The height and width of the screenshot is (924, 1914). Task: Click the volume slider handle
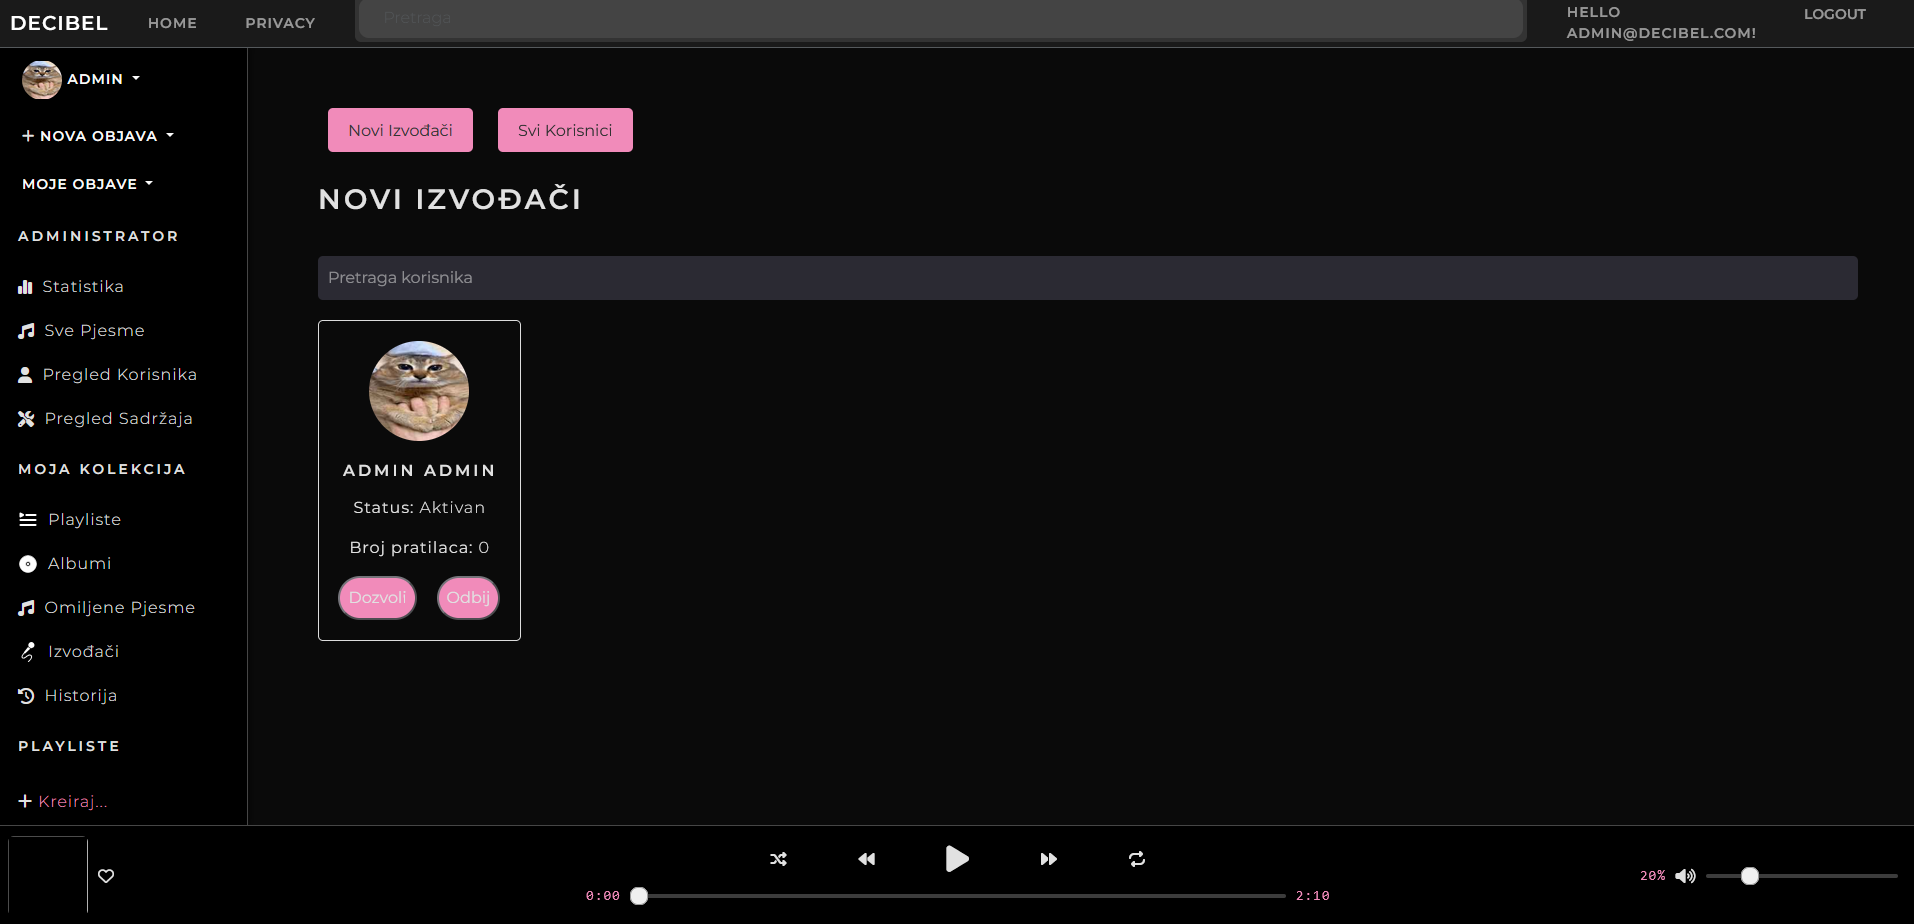coord(1749,876)
